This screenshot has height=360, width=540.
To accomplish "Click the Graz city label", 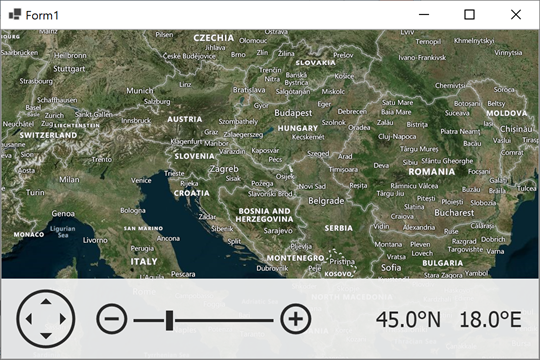I will (211, 132).
